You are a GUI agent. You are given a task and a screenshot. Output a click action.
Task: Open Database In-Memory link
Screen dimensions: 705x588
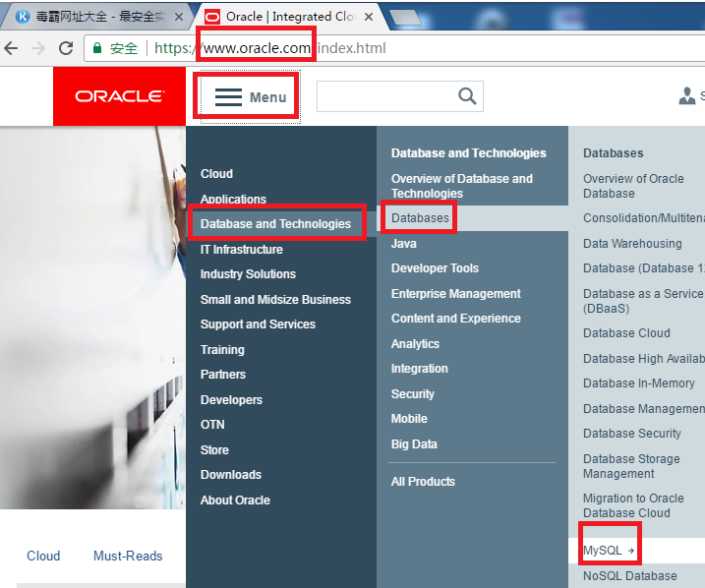coord(639,383)
